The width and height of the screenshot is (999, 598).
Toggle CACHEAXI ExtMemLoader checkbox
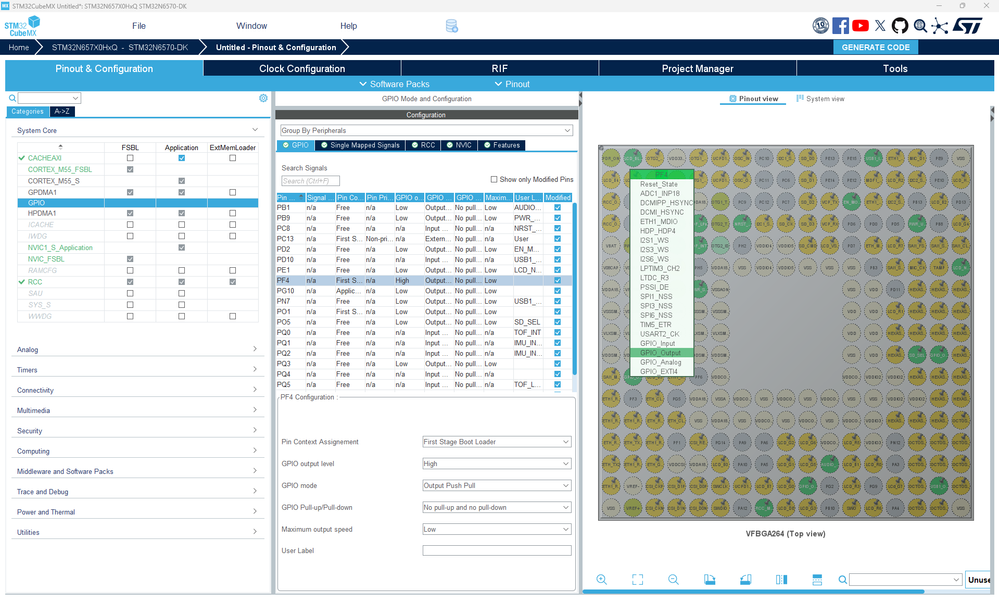233,158
